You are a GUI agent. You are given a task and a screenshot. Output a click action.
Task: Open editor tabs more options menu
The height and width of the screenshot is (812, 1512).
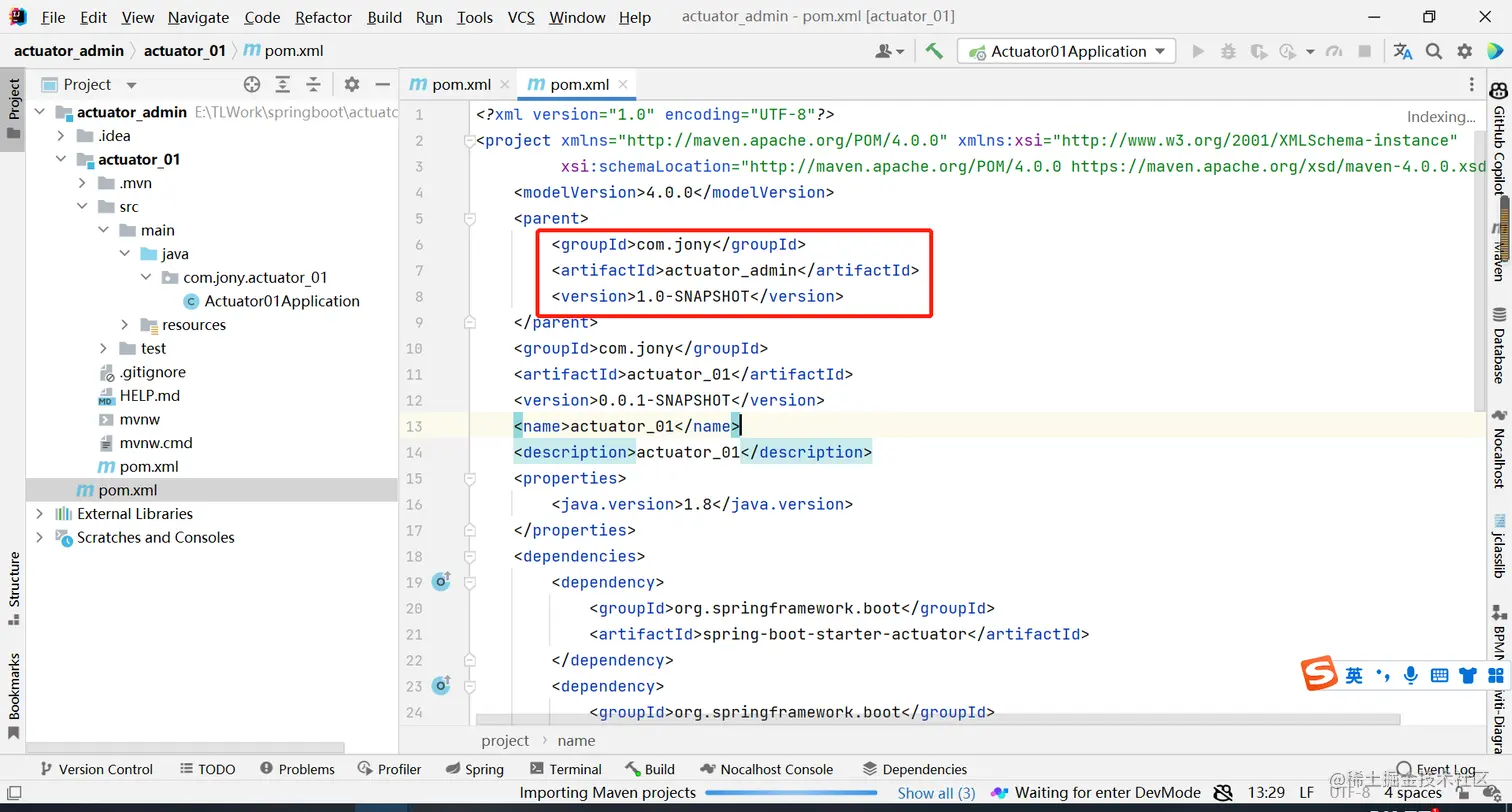(x=1471, y=85)
